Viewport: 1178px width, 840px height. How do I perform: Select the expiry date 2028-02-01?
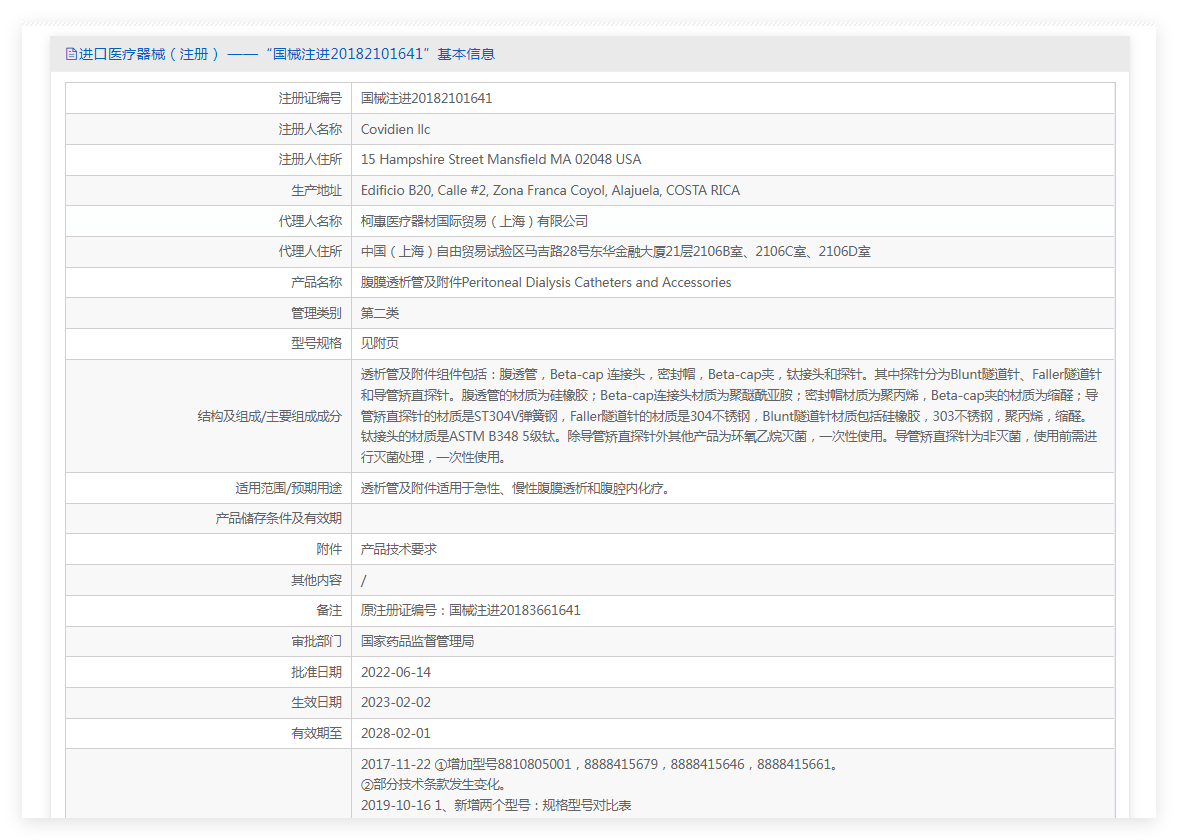(x=395, y=733)
